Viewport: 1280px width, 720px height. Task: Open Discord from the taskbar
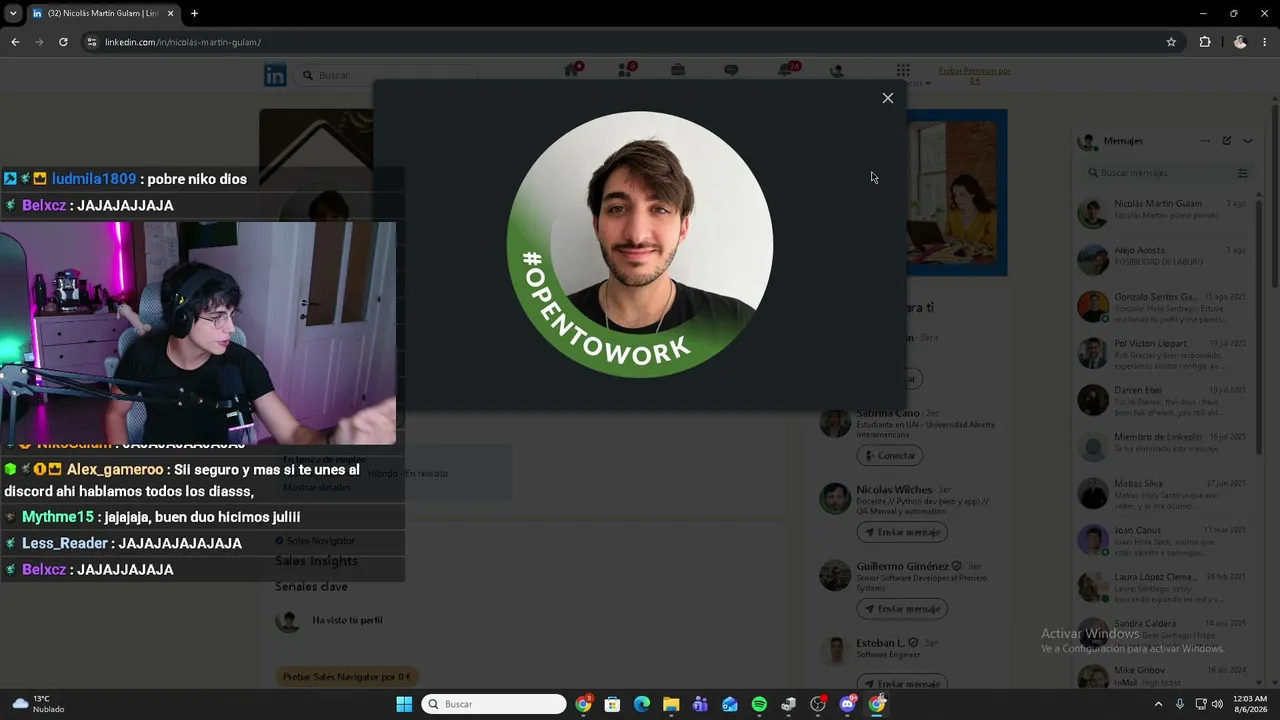point(848,704)
